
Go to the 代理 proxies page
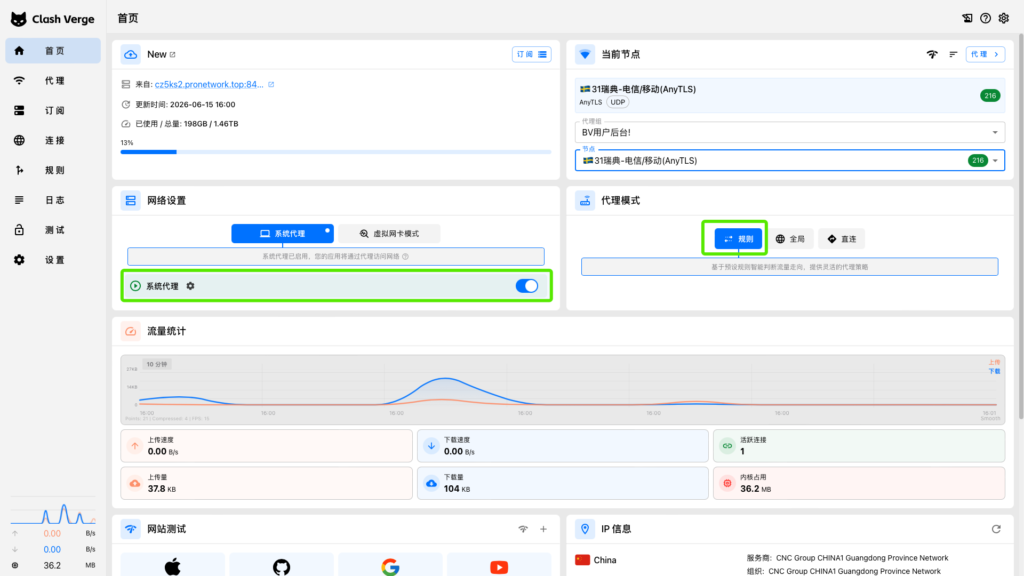tap(53, 81)
